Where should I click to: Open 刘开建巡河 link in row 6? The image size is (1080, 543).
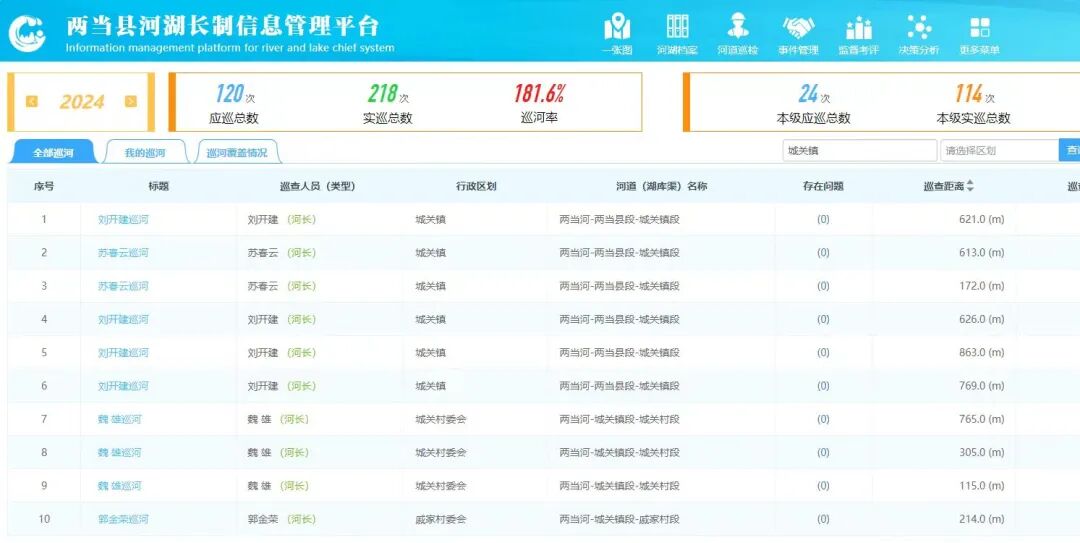click(x=123, y=386)
